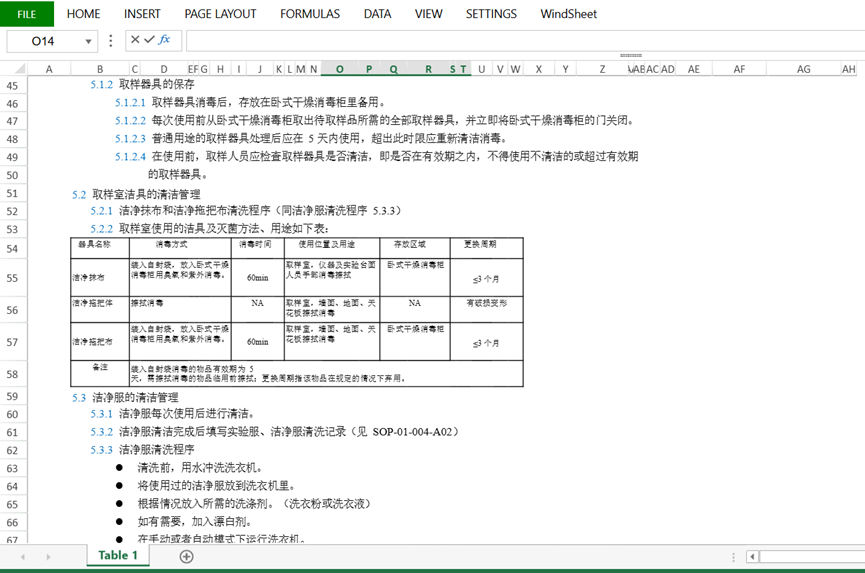Click inside the formula bar input
The width and height of the screenshot is (865, 573).
(x=520, y=41)
